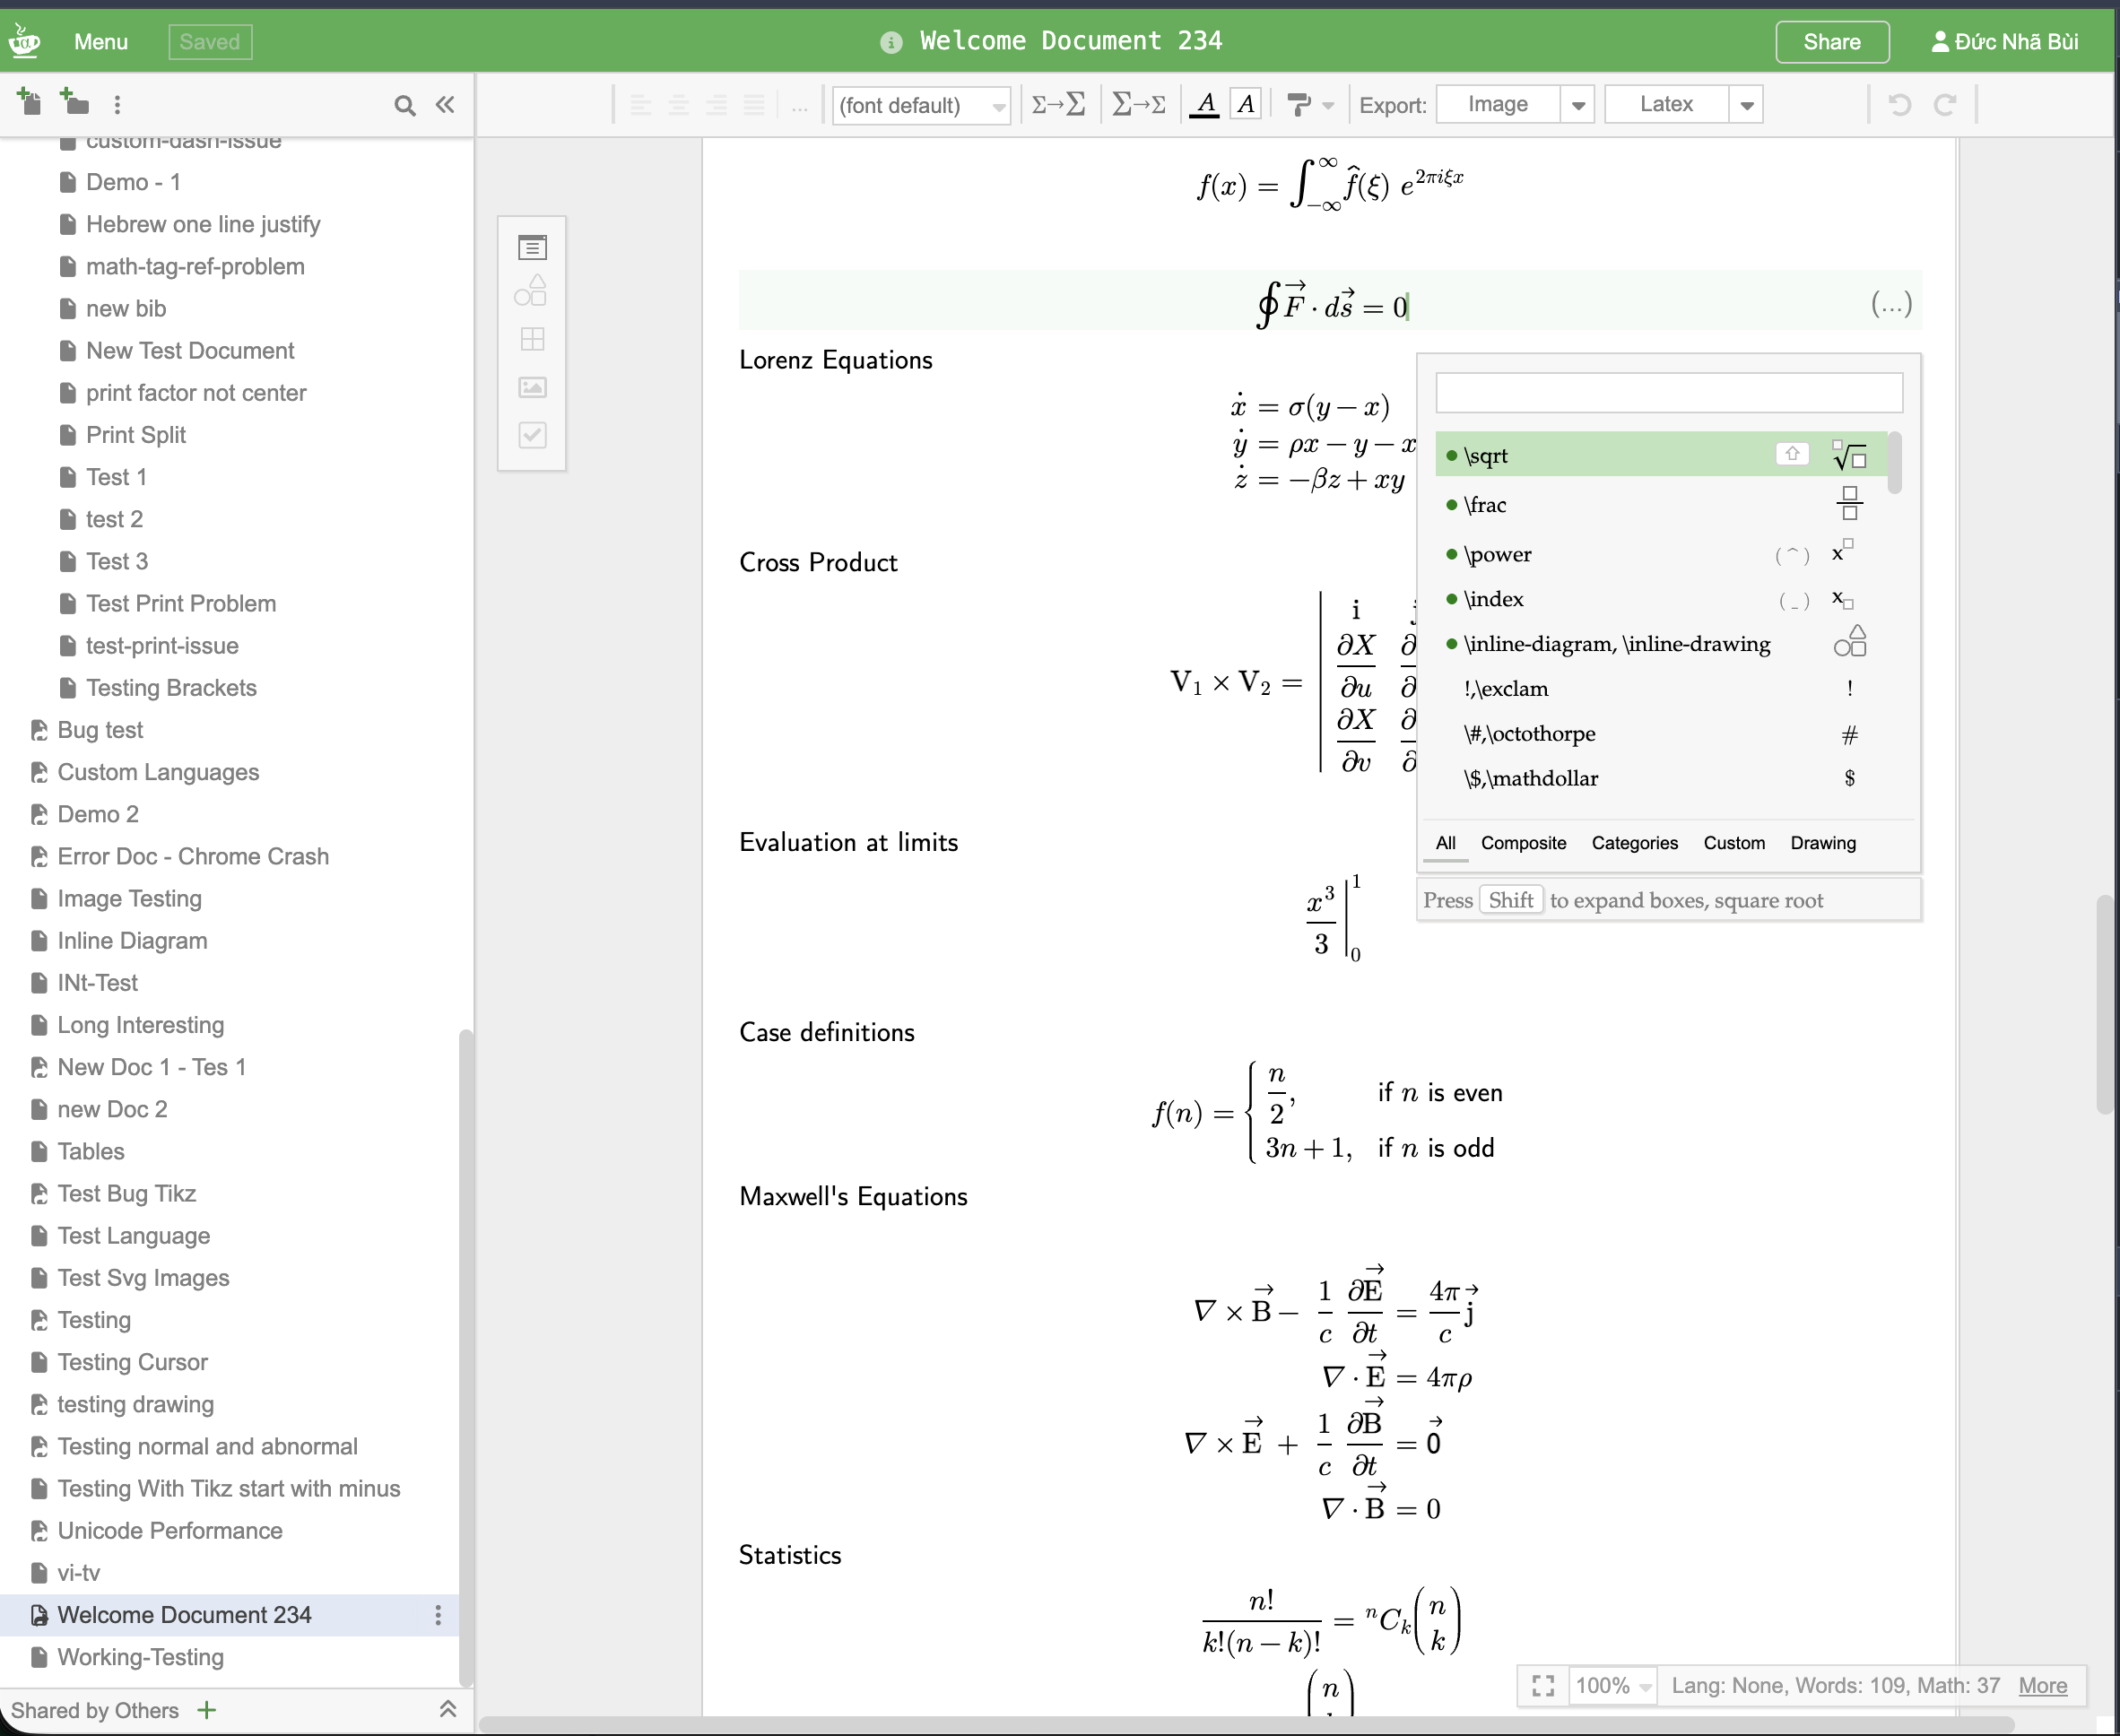Expand Shared by Others section chevron
Viewport: 2120px width, 1736px height.
[x=448, y=1709]
